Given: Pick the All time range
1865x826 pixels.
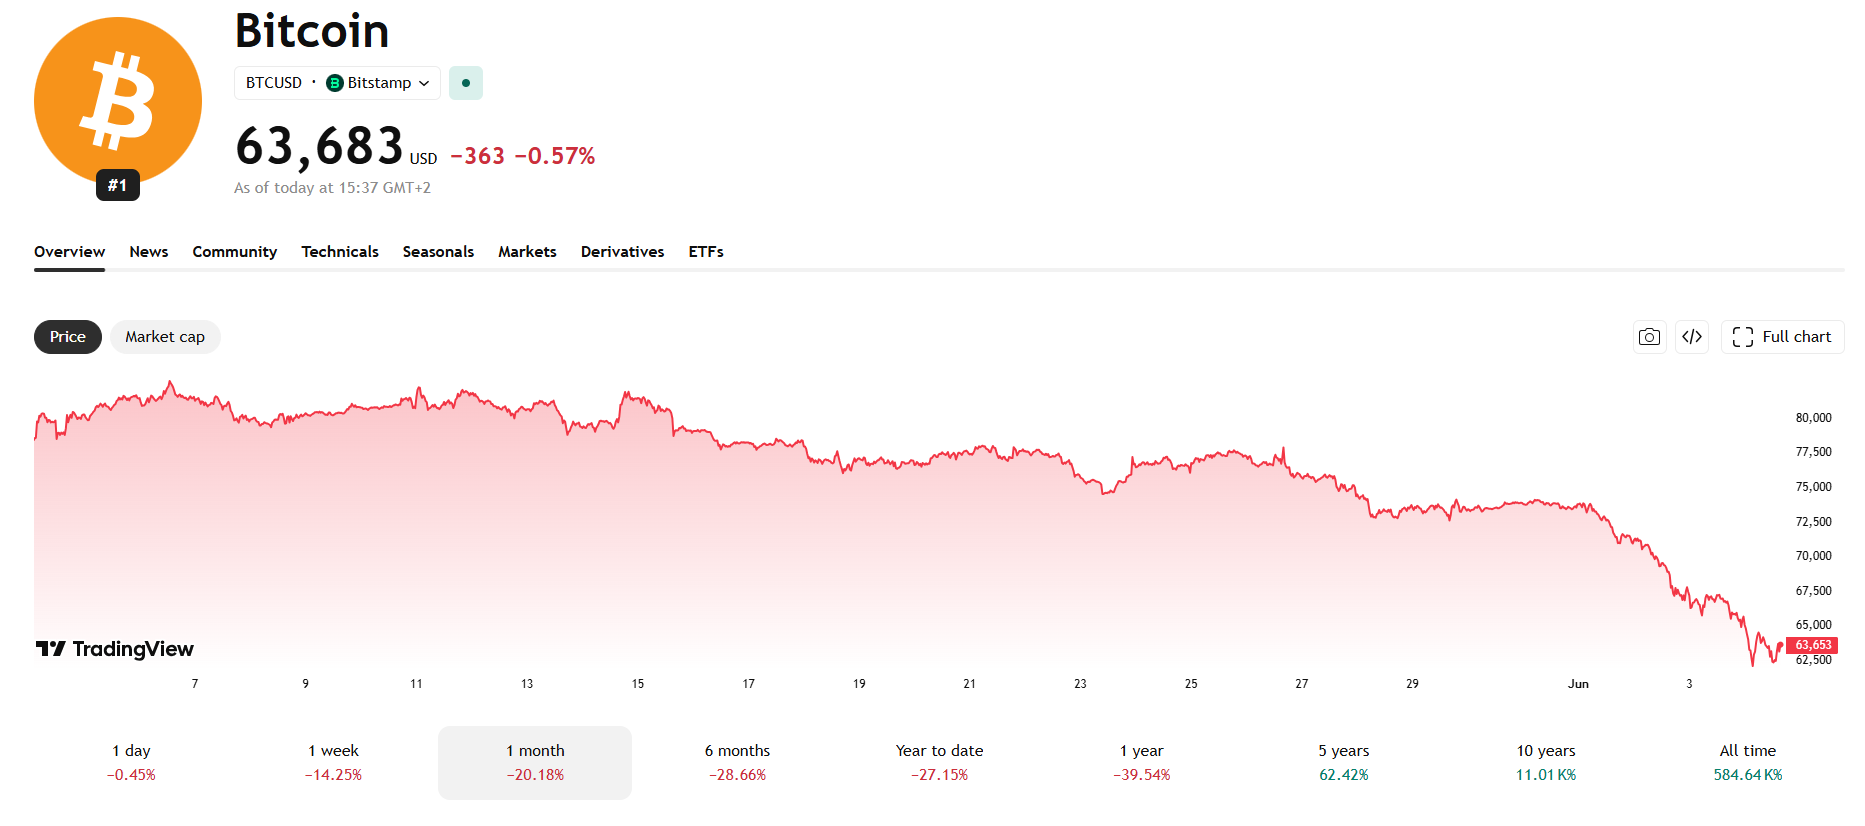Looking at the screenshot, I should pos(1747,763).
